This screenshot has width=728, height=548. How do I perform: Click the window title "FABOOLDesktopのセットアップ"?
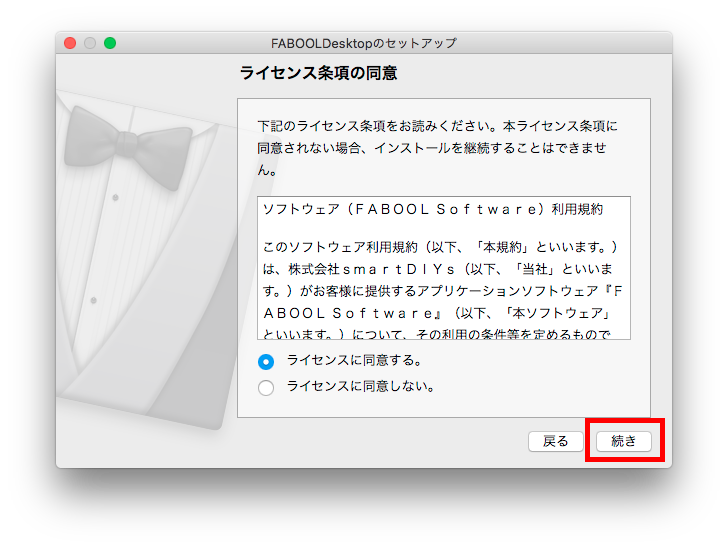tap(364, 43)
